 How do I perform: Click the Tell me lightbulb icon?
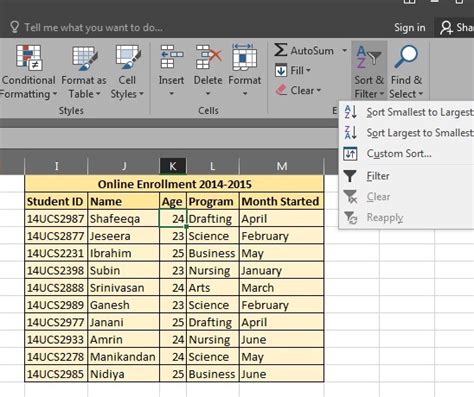[x=14, y=27]
